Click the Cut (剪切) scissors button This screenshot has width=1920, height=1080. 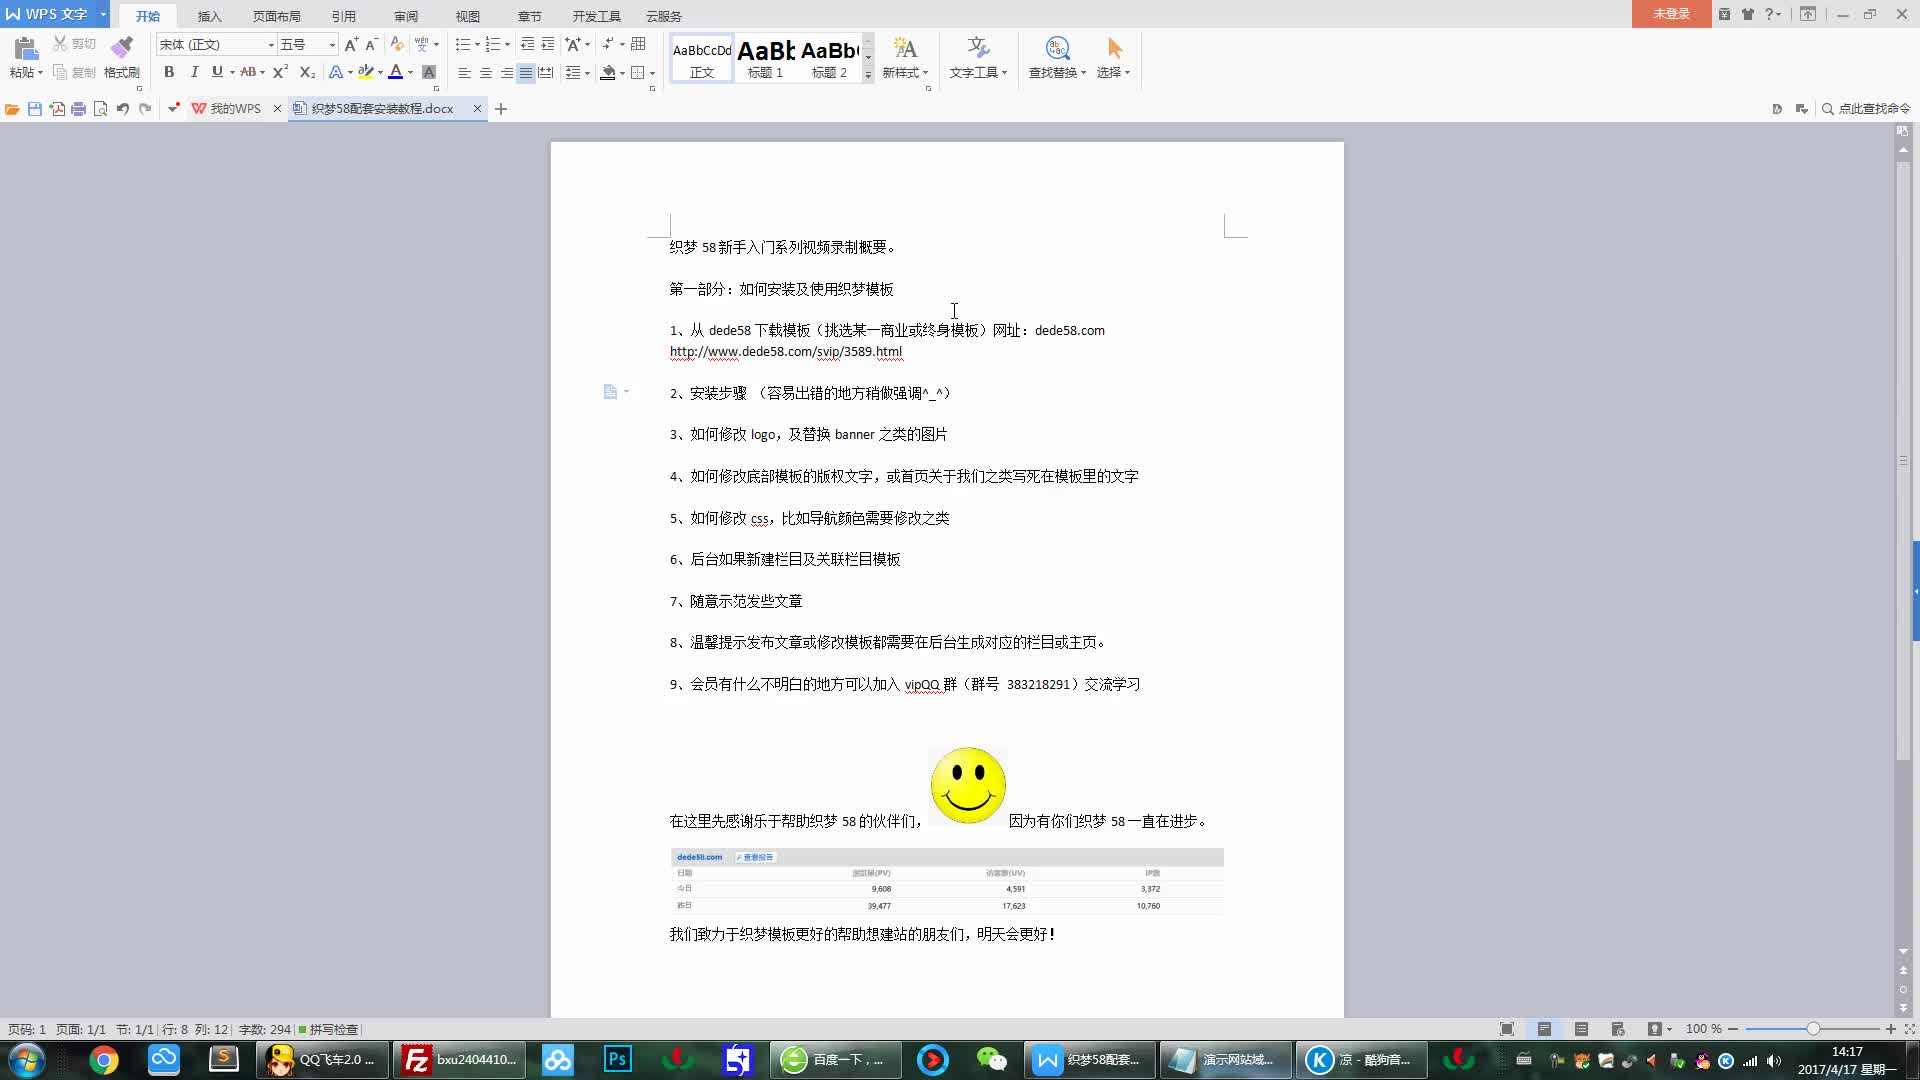click(x=75, y=44)
